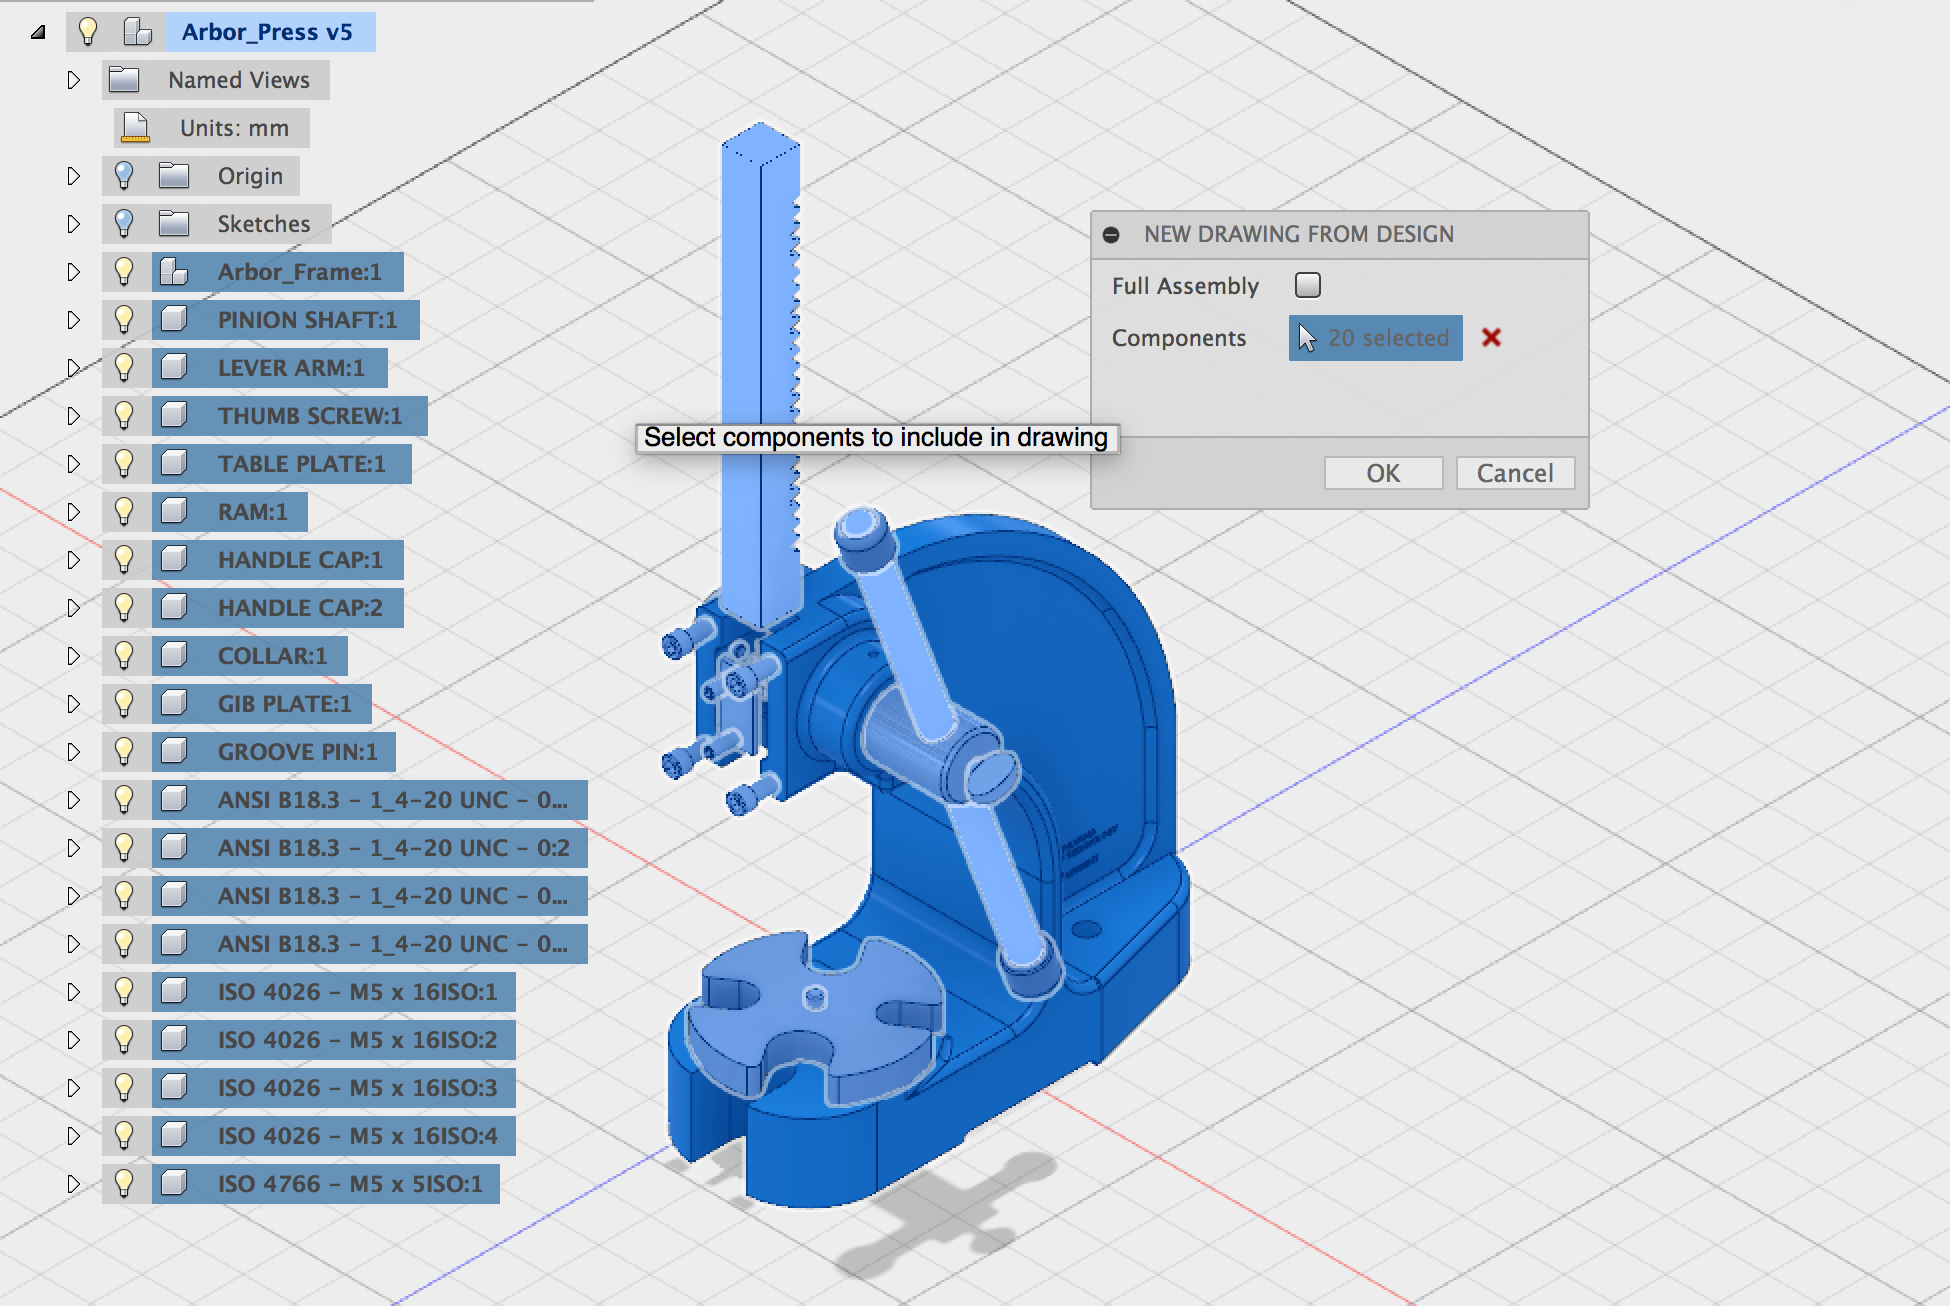Collapse the Arbor_Press v5 root node

point(36,31)
